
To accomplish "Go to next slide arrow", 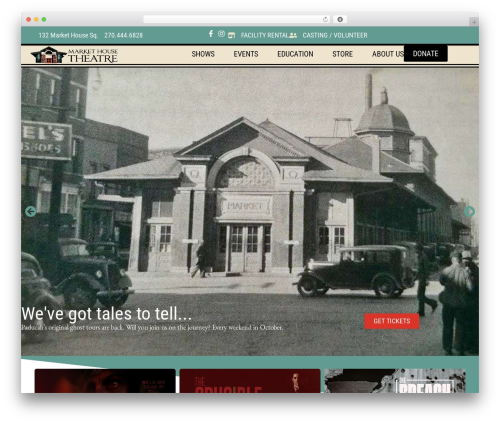I will point(469,211).
